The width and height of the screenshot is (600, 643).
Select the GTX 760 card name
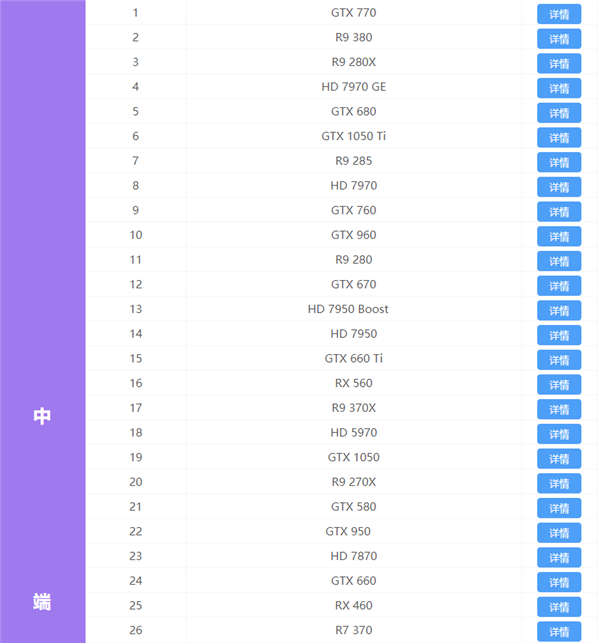pyautogui.click(x=354, y=210)
